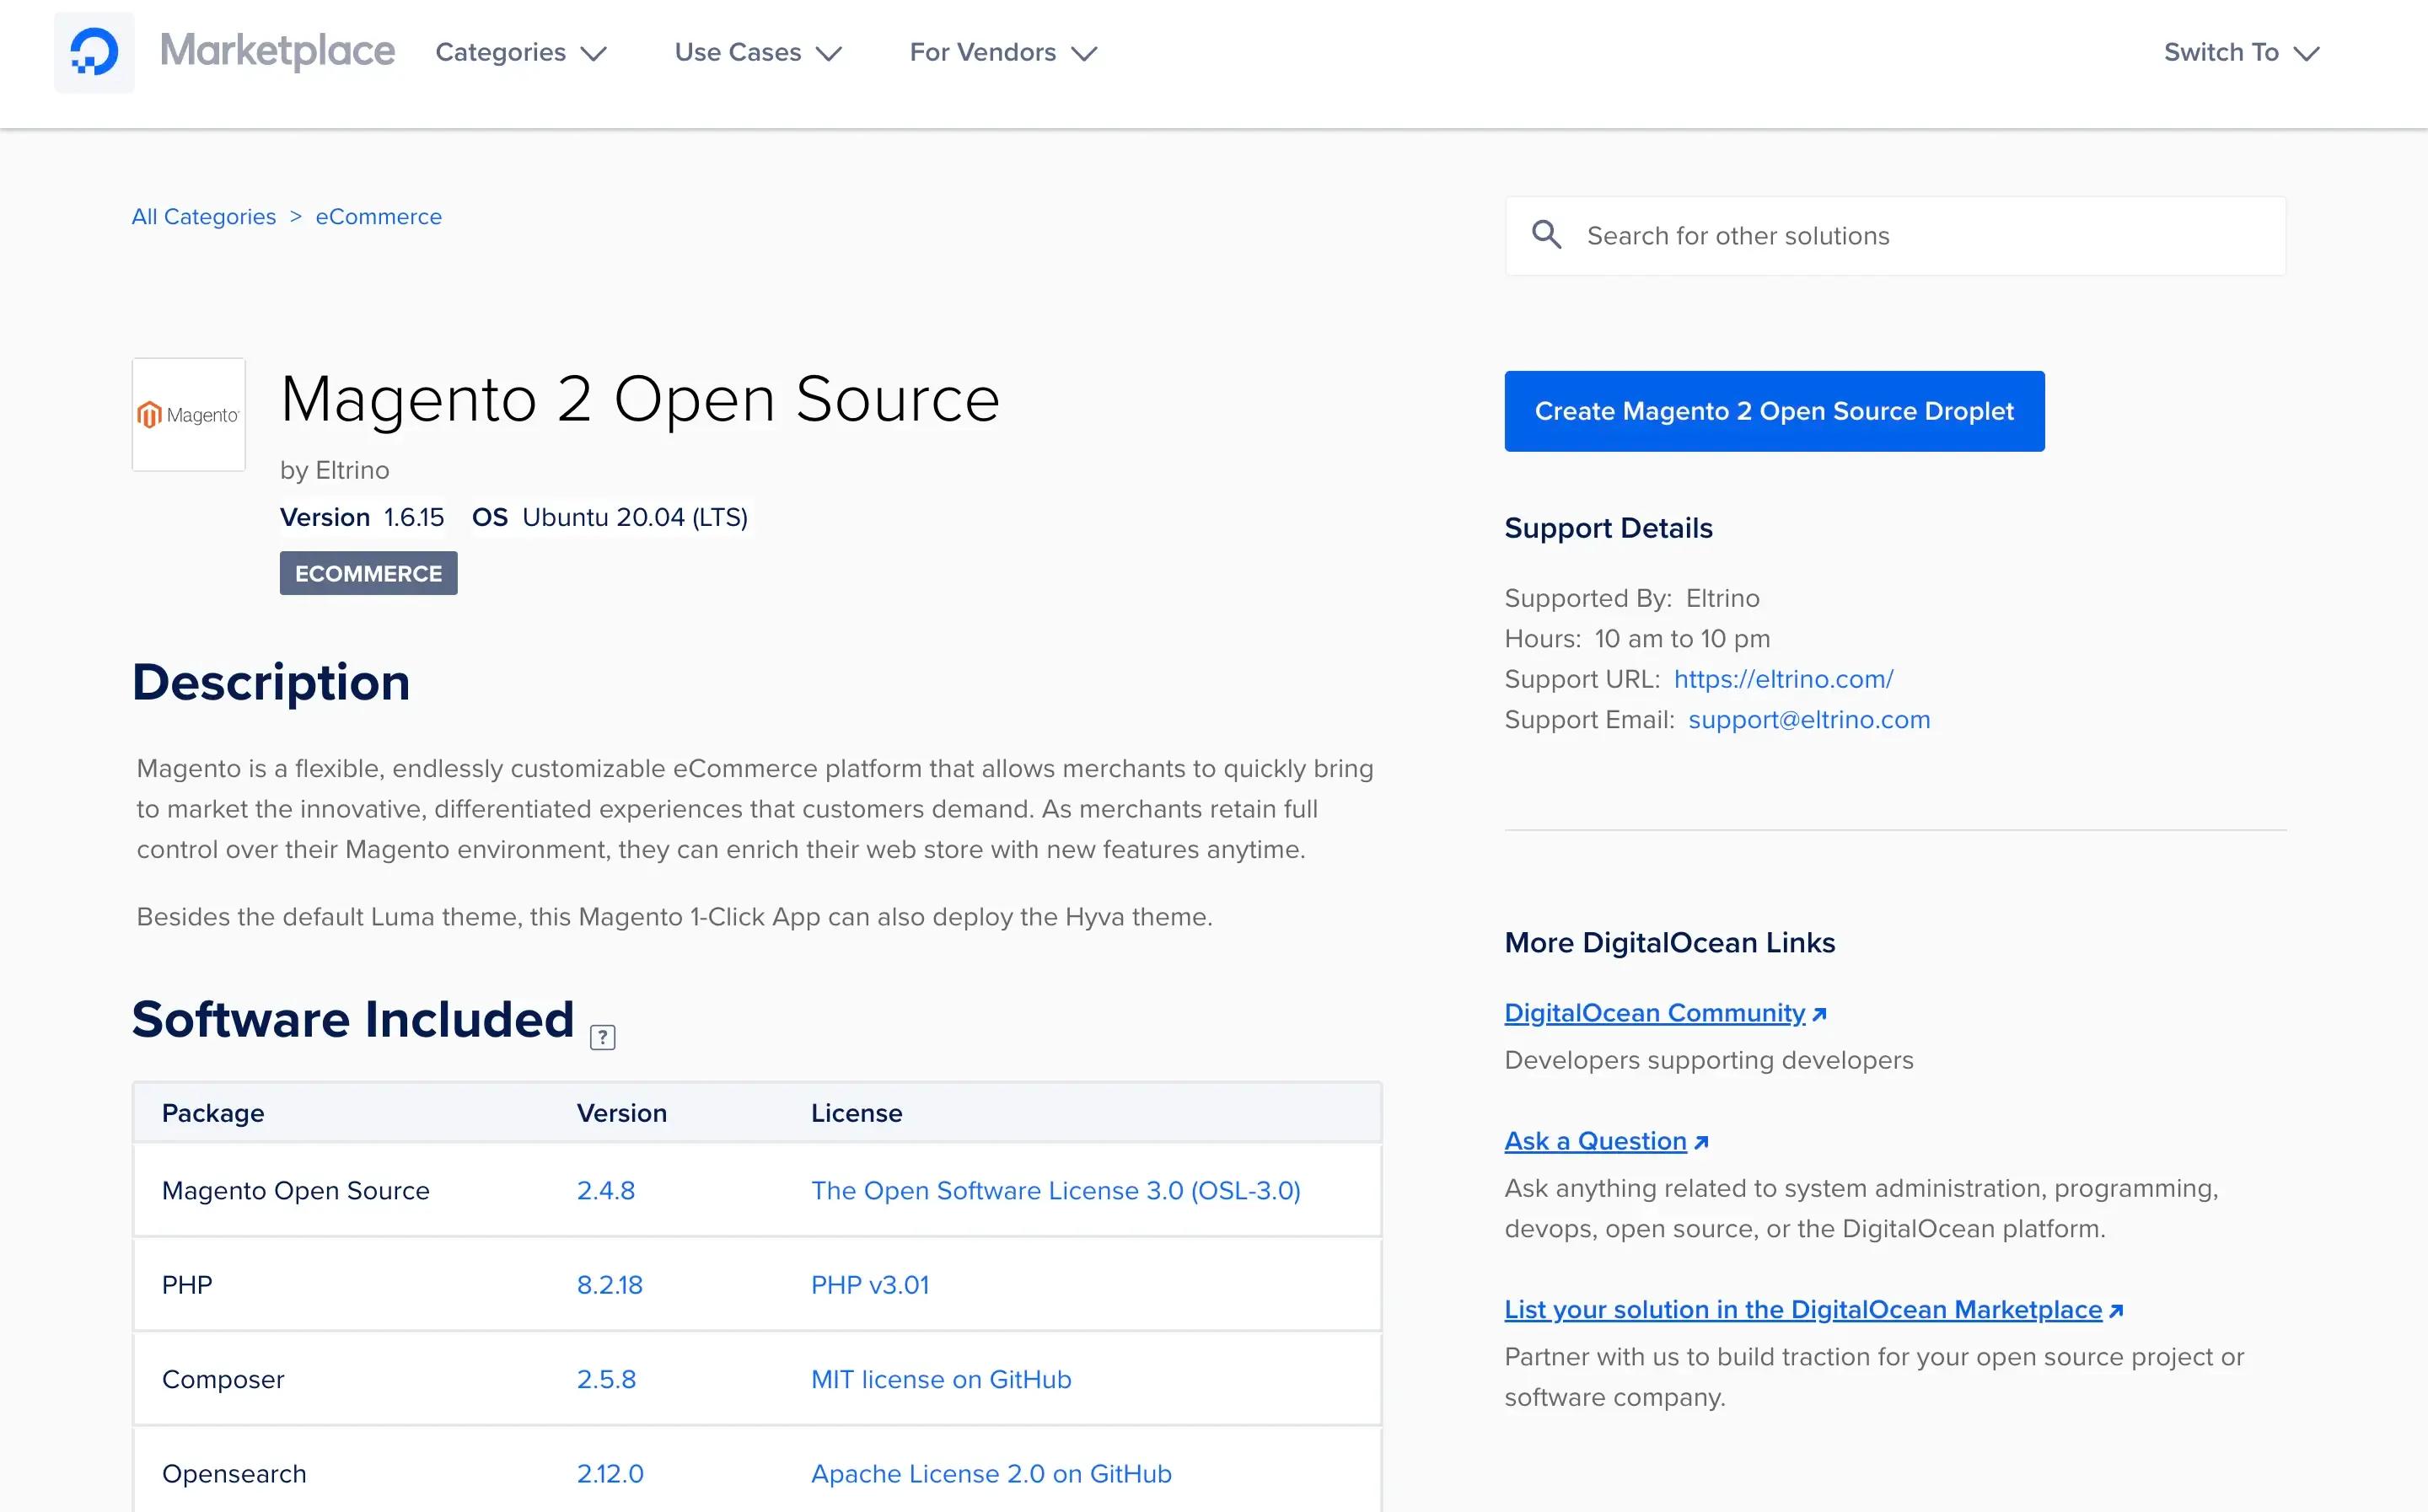Screen dimensions: 2428x1512
Task: Click the ECOMMERCE category badge
Action: [368, 573]
